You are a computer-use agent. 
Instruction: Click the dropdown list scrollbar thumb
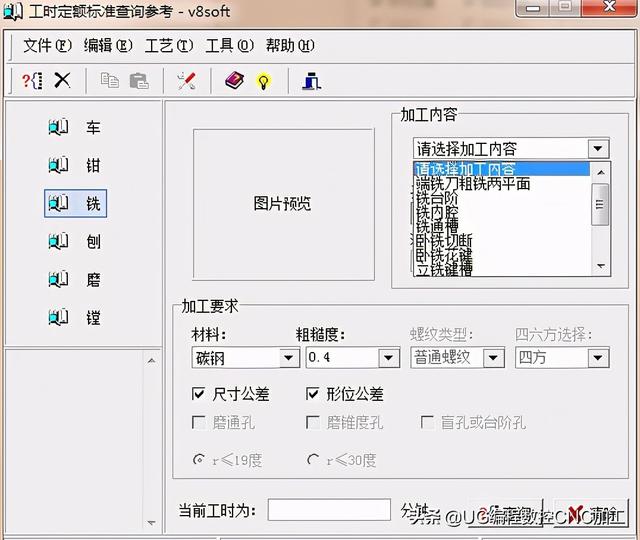click(600, 204)
